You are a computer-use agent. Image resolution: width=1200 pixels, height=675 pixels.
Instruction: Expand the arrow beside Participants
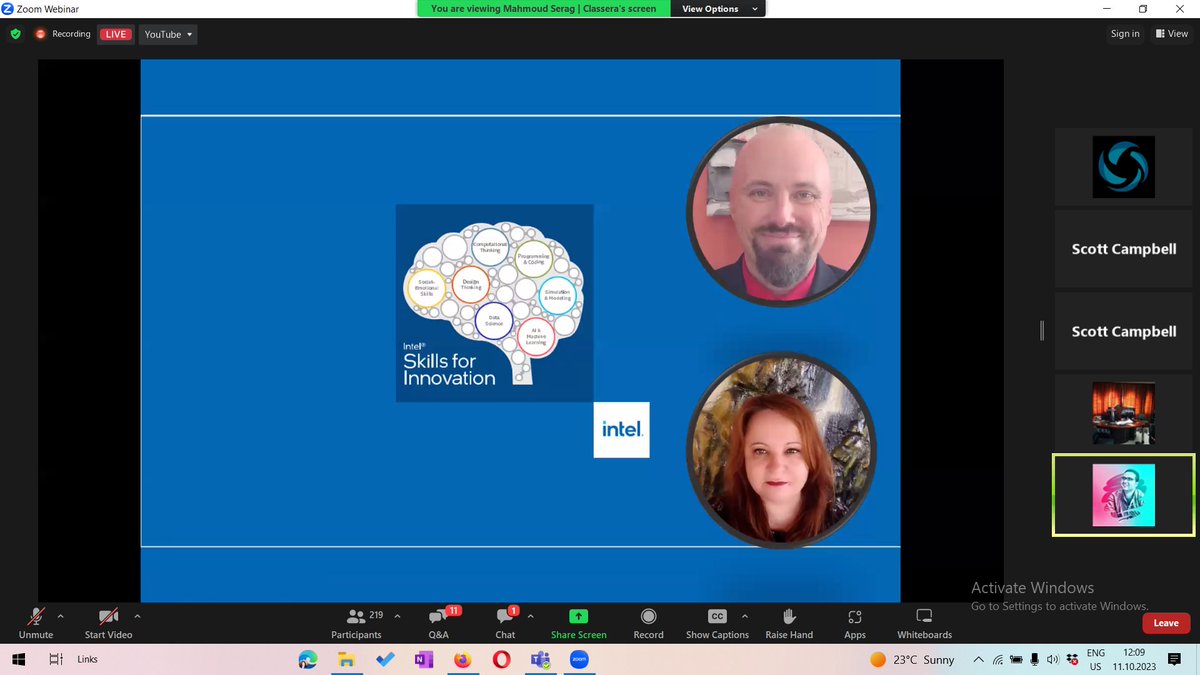397,616
